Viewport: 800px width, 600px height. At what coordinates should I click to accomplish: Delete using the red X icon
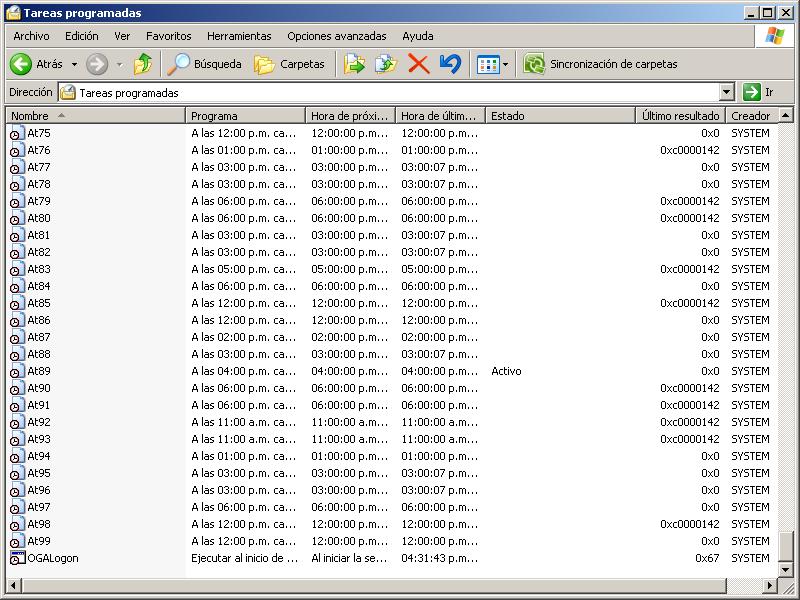tap(418, 64)
